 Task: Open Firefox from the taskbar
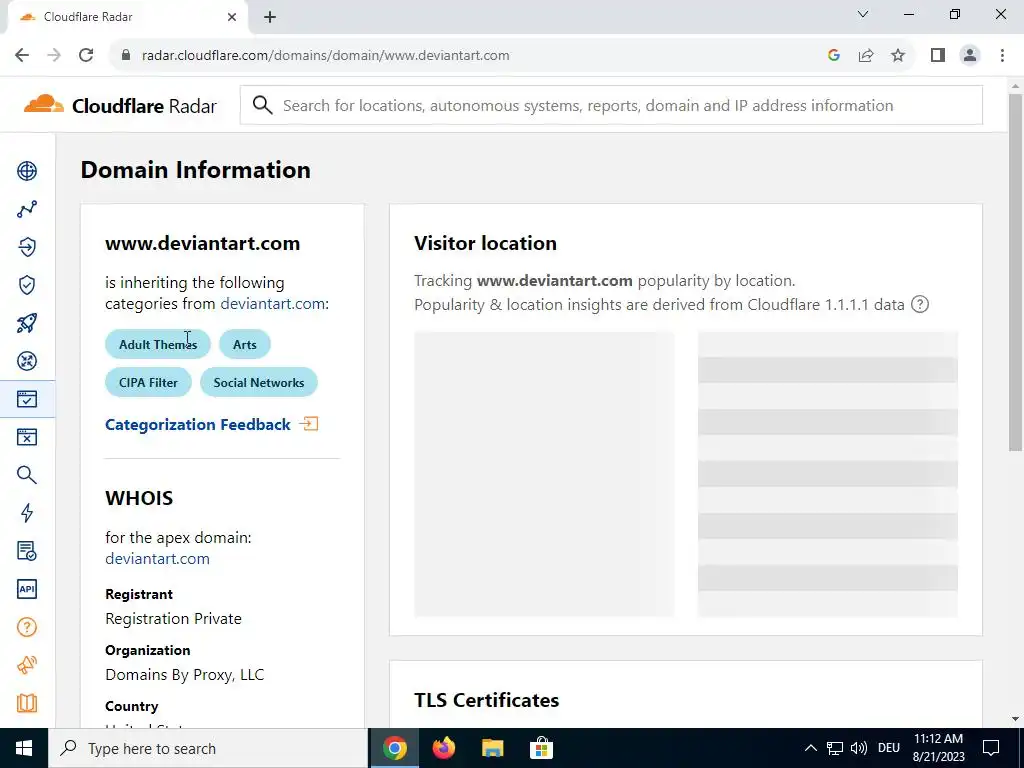[444, 748]
